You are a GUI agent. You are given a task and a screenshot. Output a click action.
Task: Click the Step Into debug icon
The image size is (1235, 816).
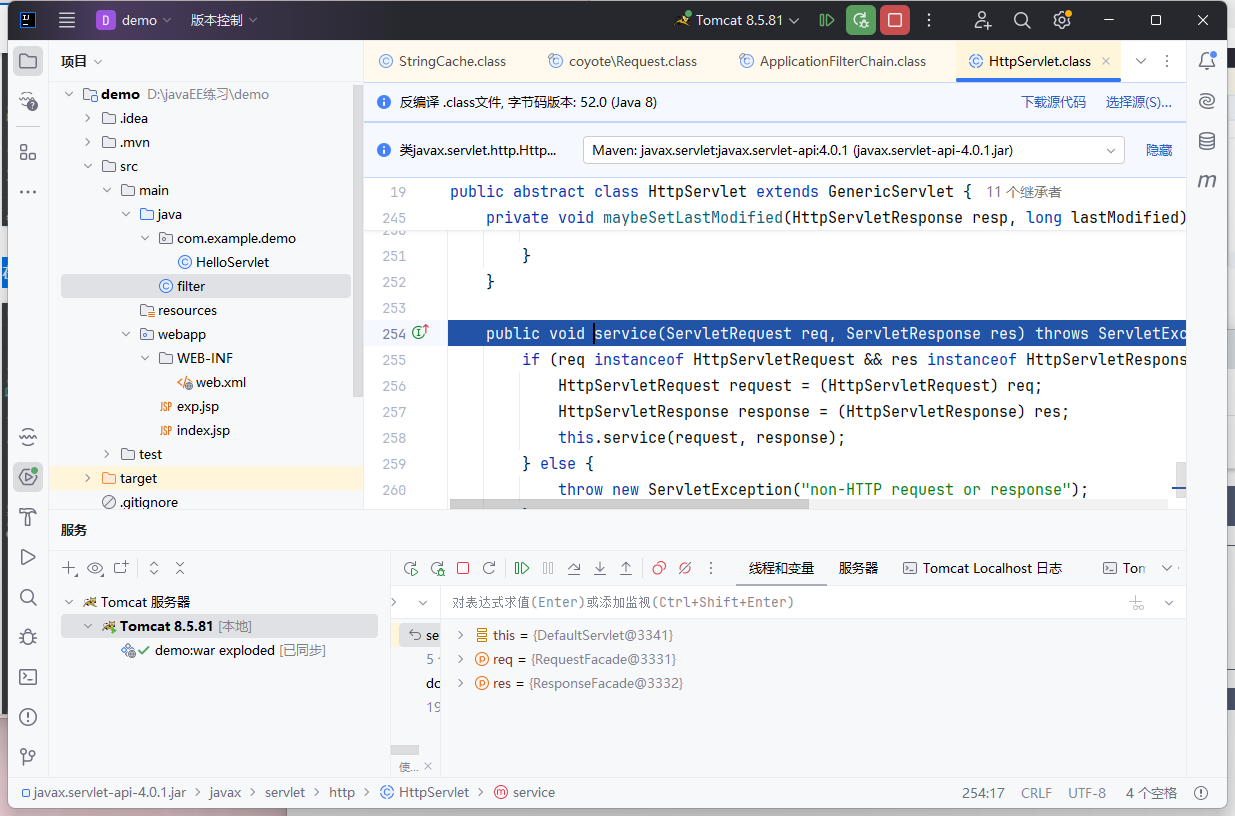(x=600, y=568)
